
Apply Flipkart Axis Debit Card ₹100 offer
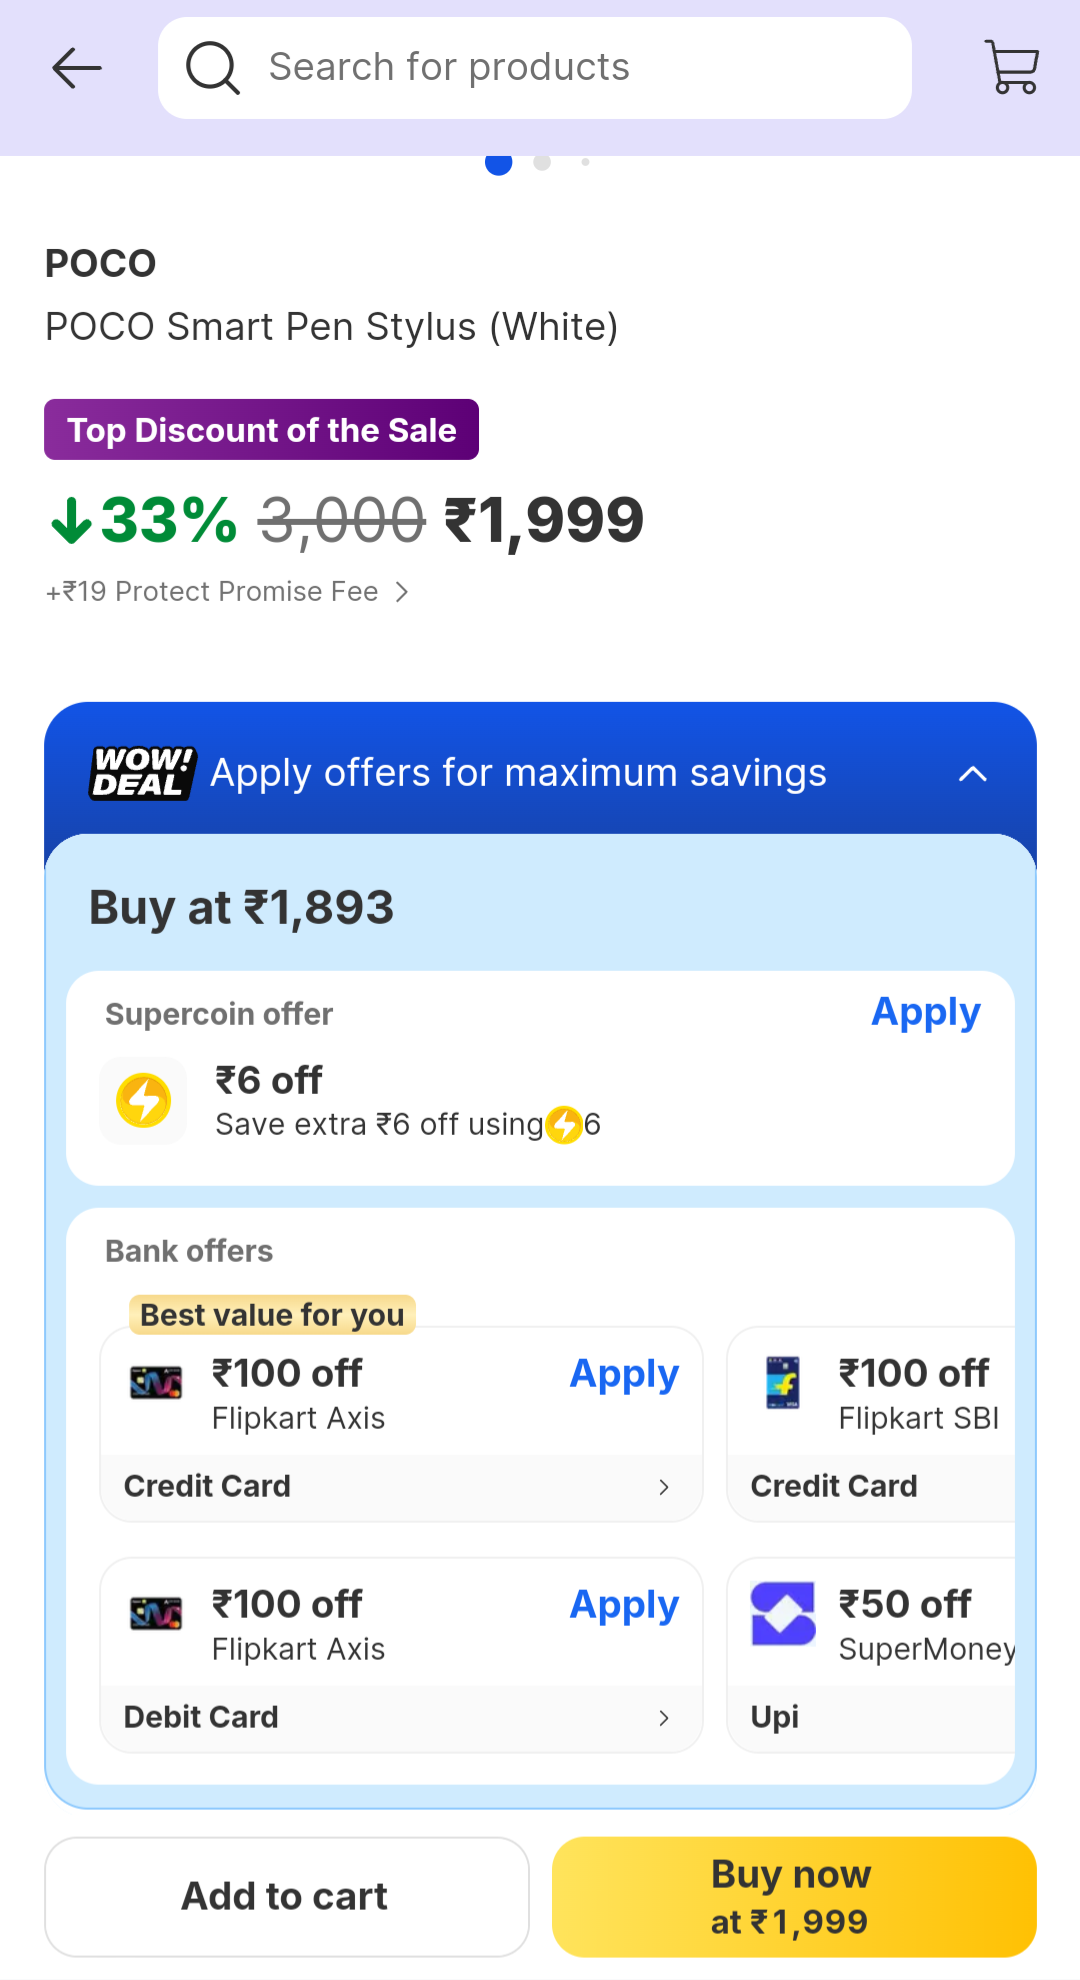(624, 1605)
